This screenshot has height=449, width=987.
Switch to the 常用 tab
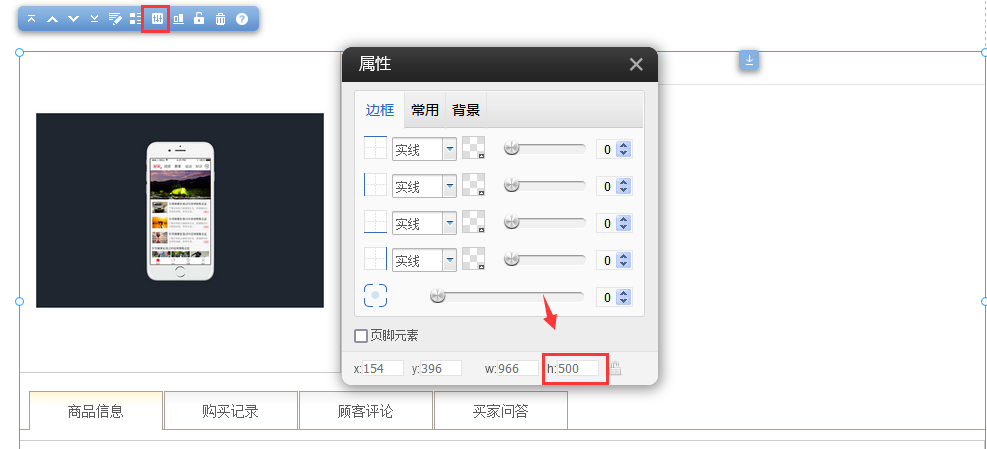tap(425, 110)
